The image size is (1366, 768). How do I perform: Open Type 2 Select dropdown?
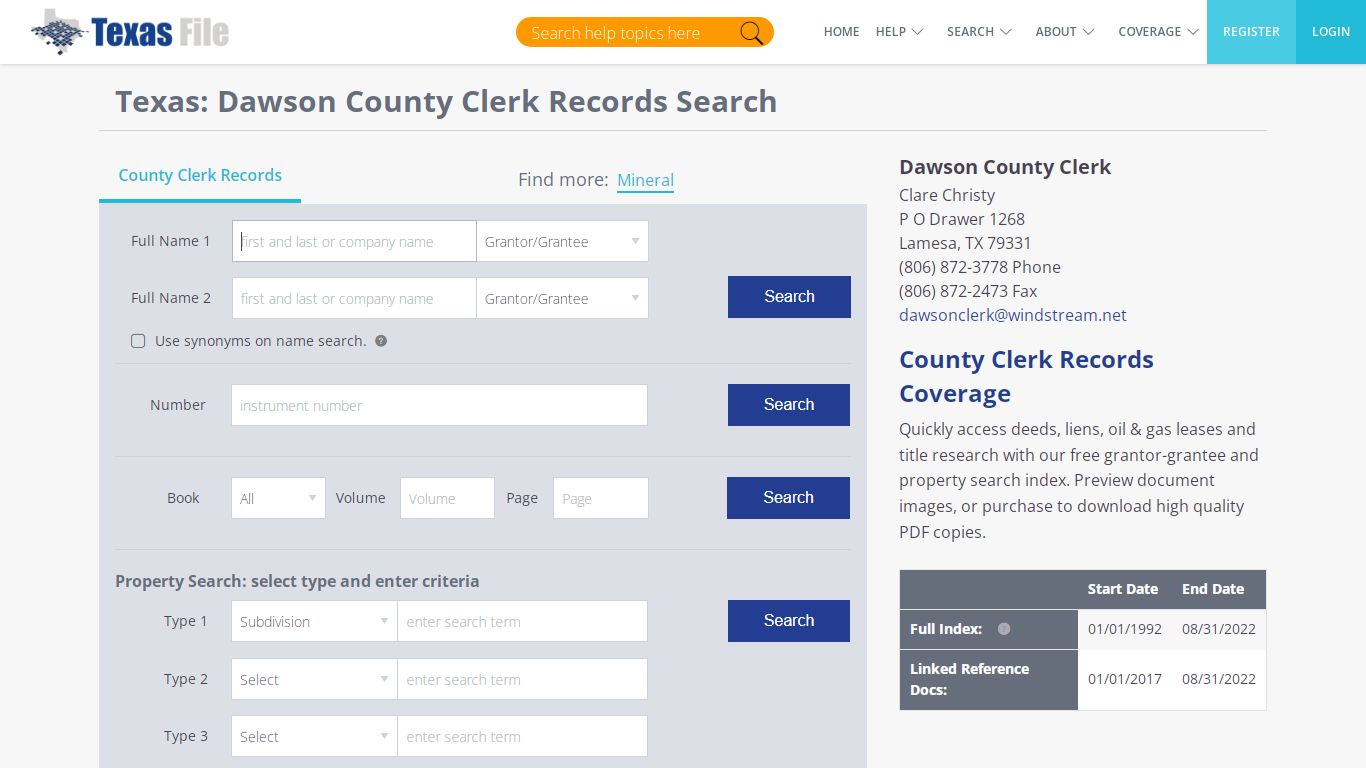click(x=314, y=679)
